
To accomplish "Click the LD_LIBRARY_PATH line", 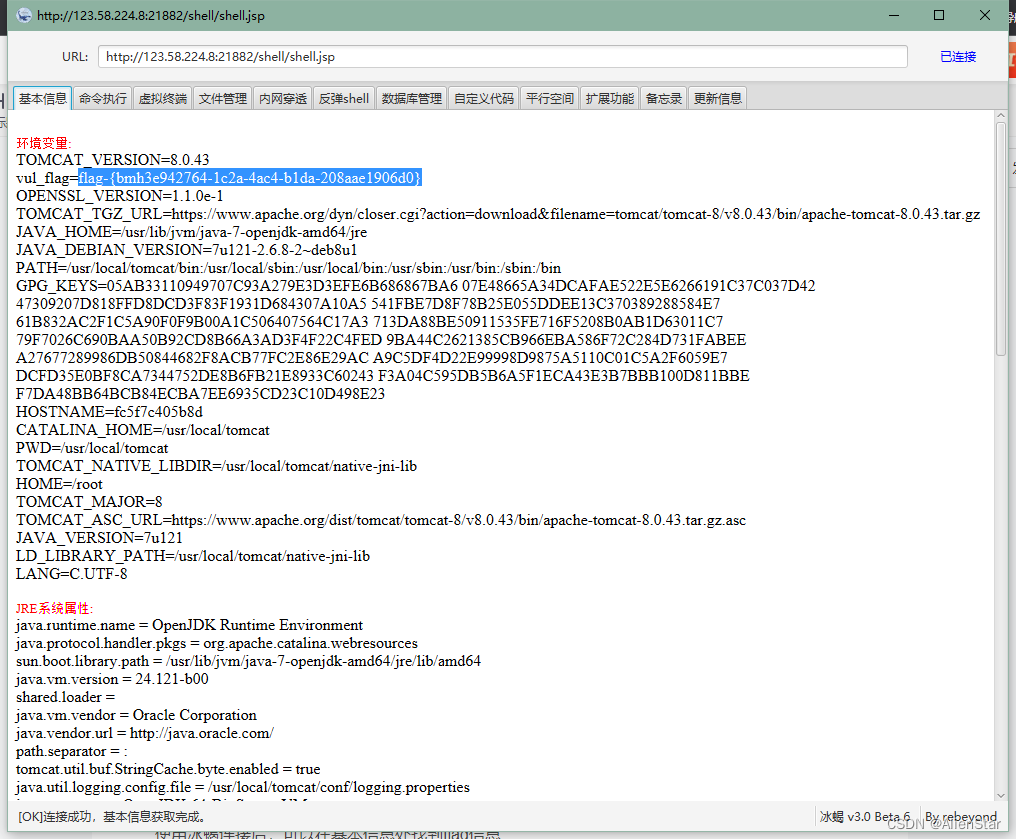I will point(193,556).
